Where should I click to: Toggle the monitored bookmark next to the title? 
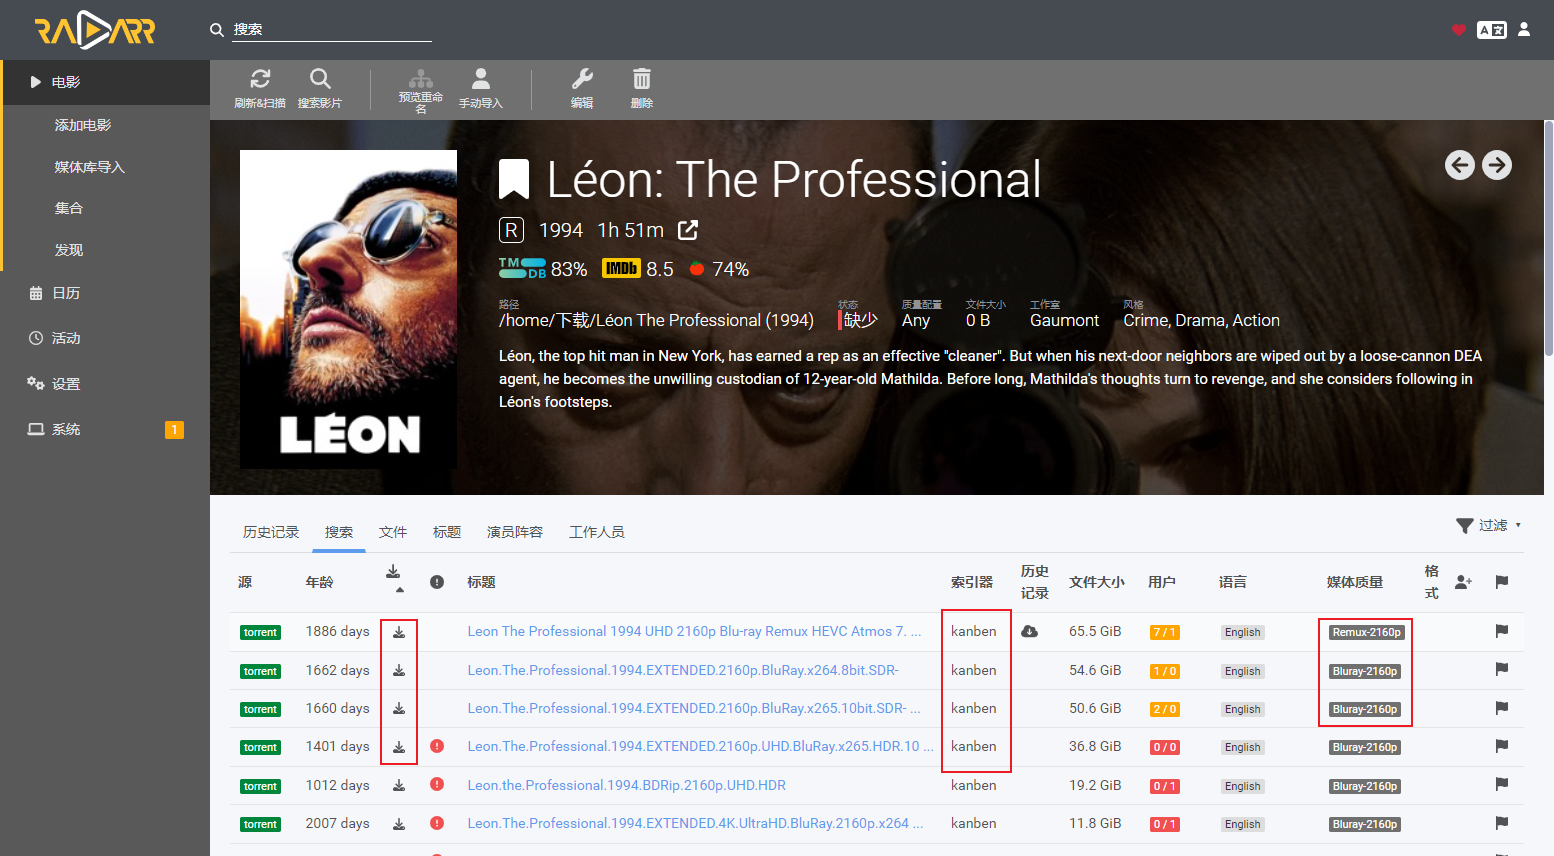tap(514, 180)
